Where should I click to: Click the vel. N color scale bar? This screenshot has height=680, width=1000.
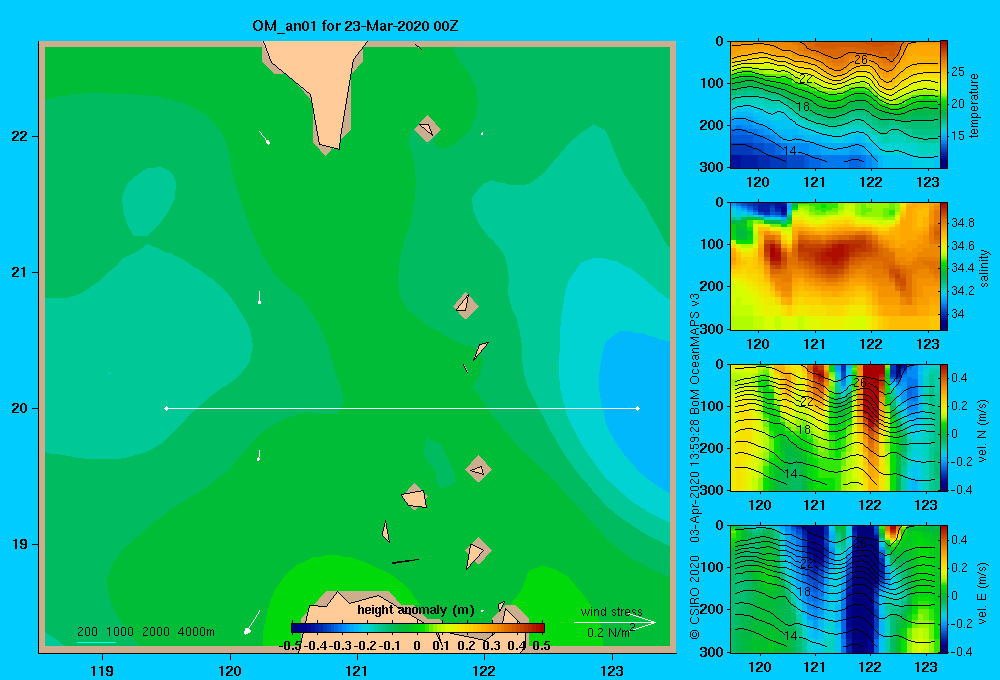pos(944,427)
